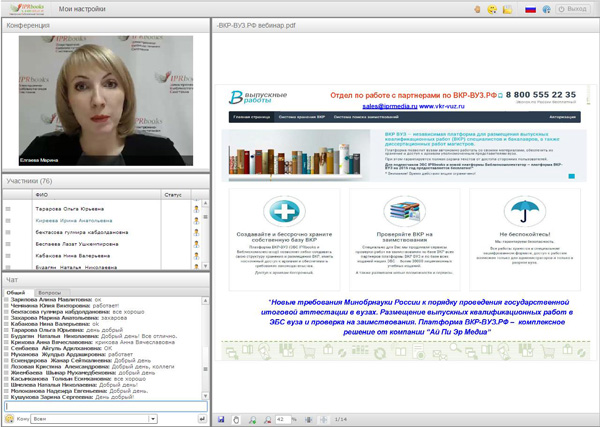
Task: Click the Статус column header
Action: tap(176, 195)
